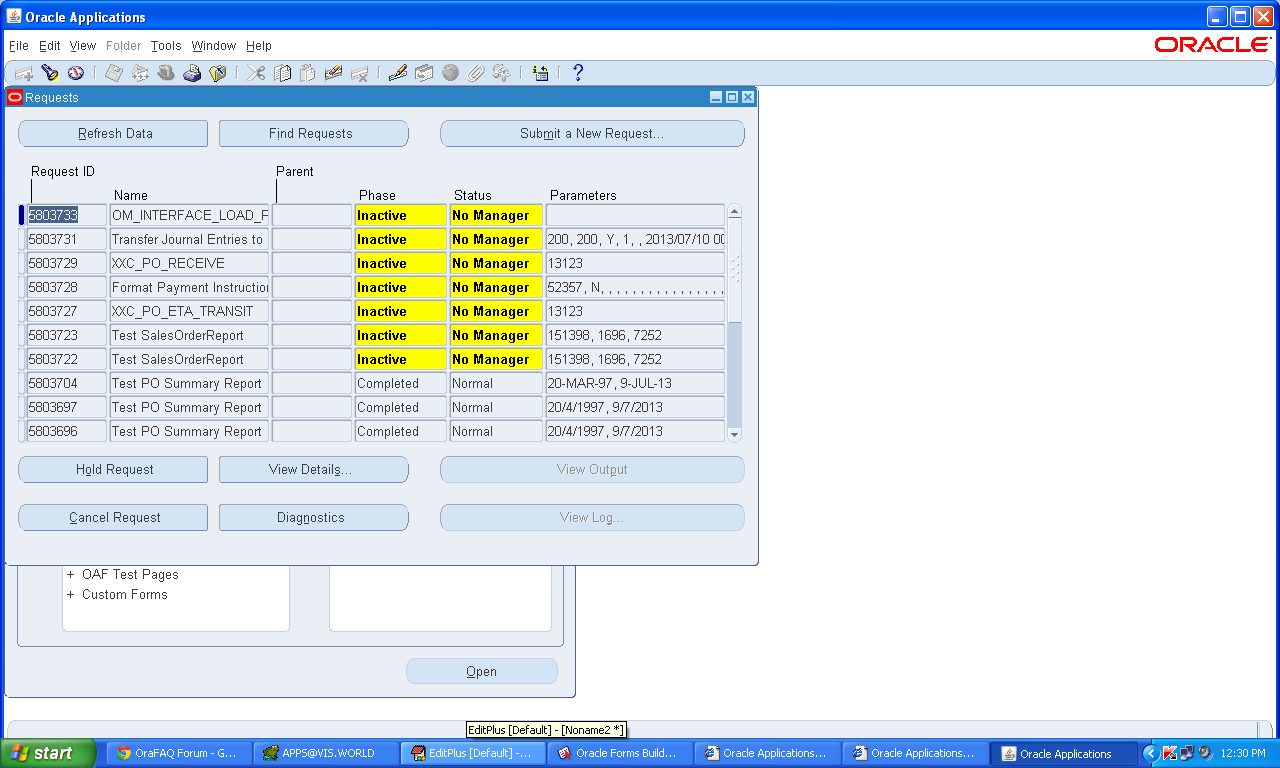Click the Paste clipboard icon
1280x768 pixels.
click(x=308, y=73)
